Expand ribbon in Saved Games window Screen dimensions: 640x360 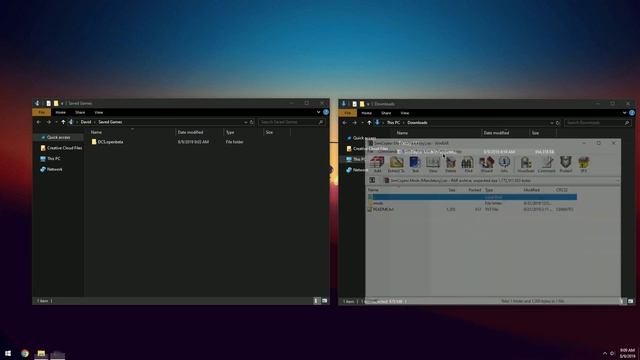tap(318, 112)
